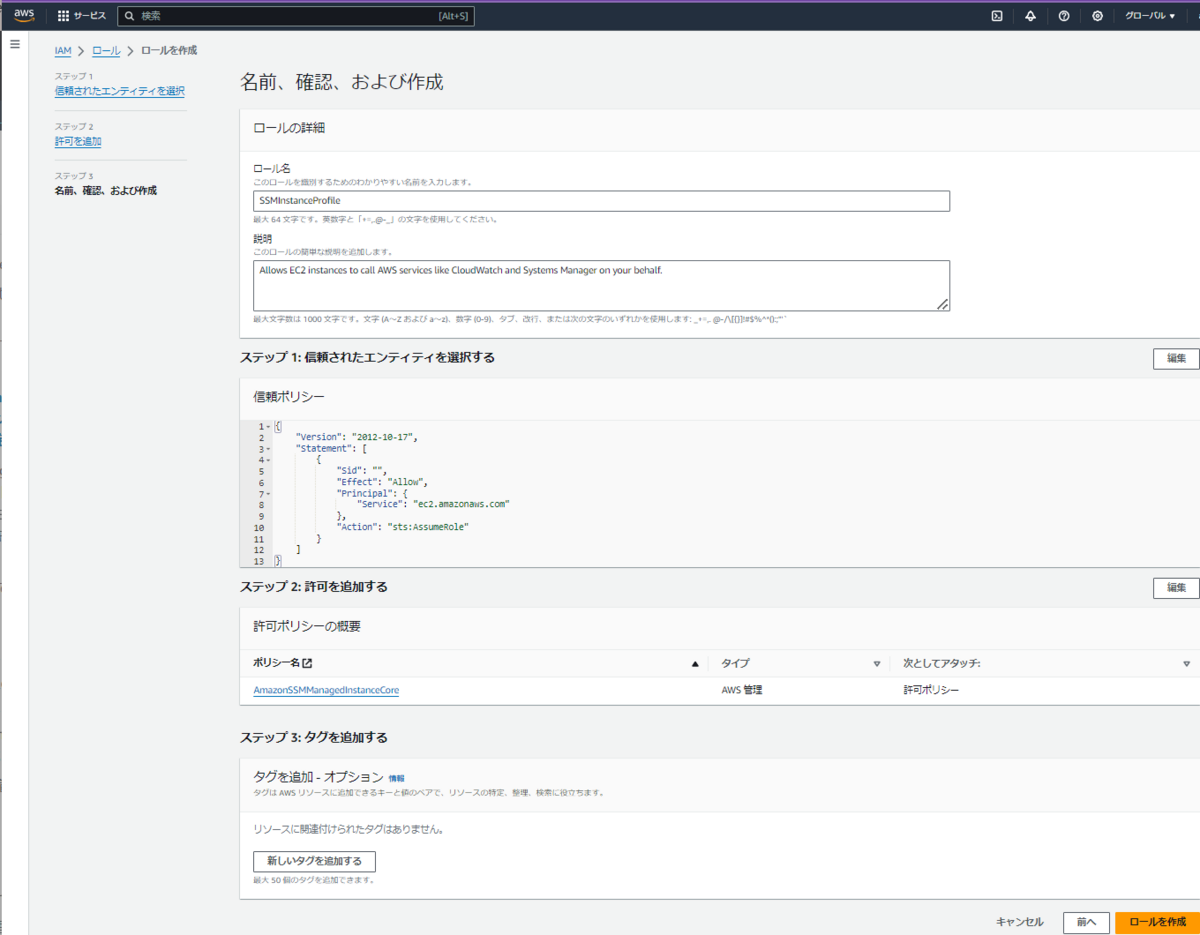Click キャンセル button

click(1020, 922)
